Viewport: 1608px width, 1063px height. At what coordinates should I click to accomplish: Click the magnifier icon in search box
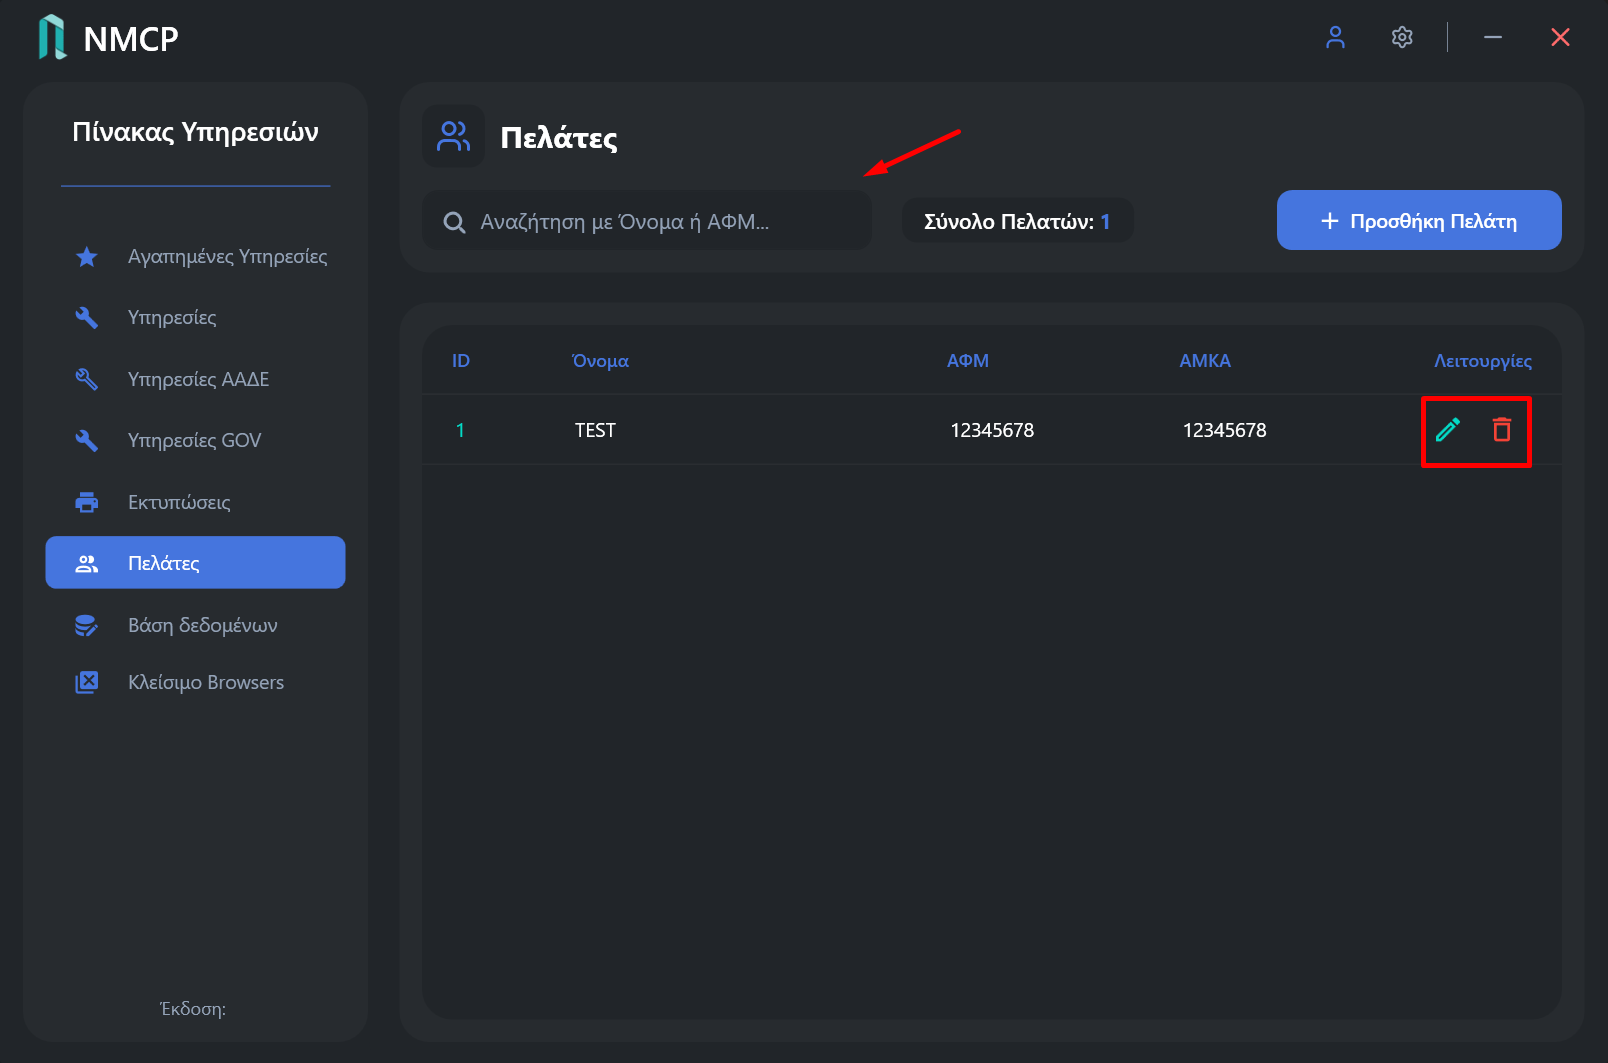pyautogui.click(x=454, y=222)
